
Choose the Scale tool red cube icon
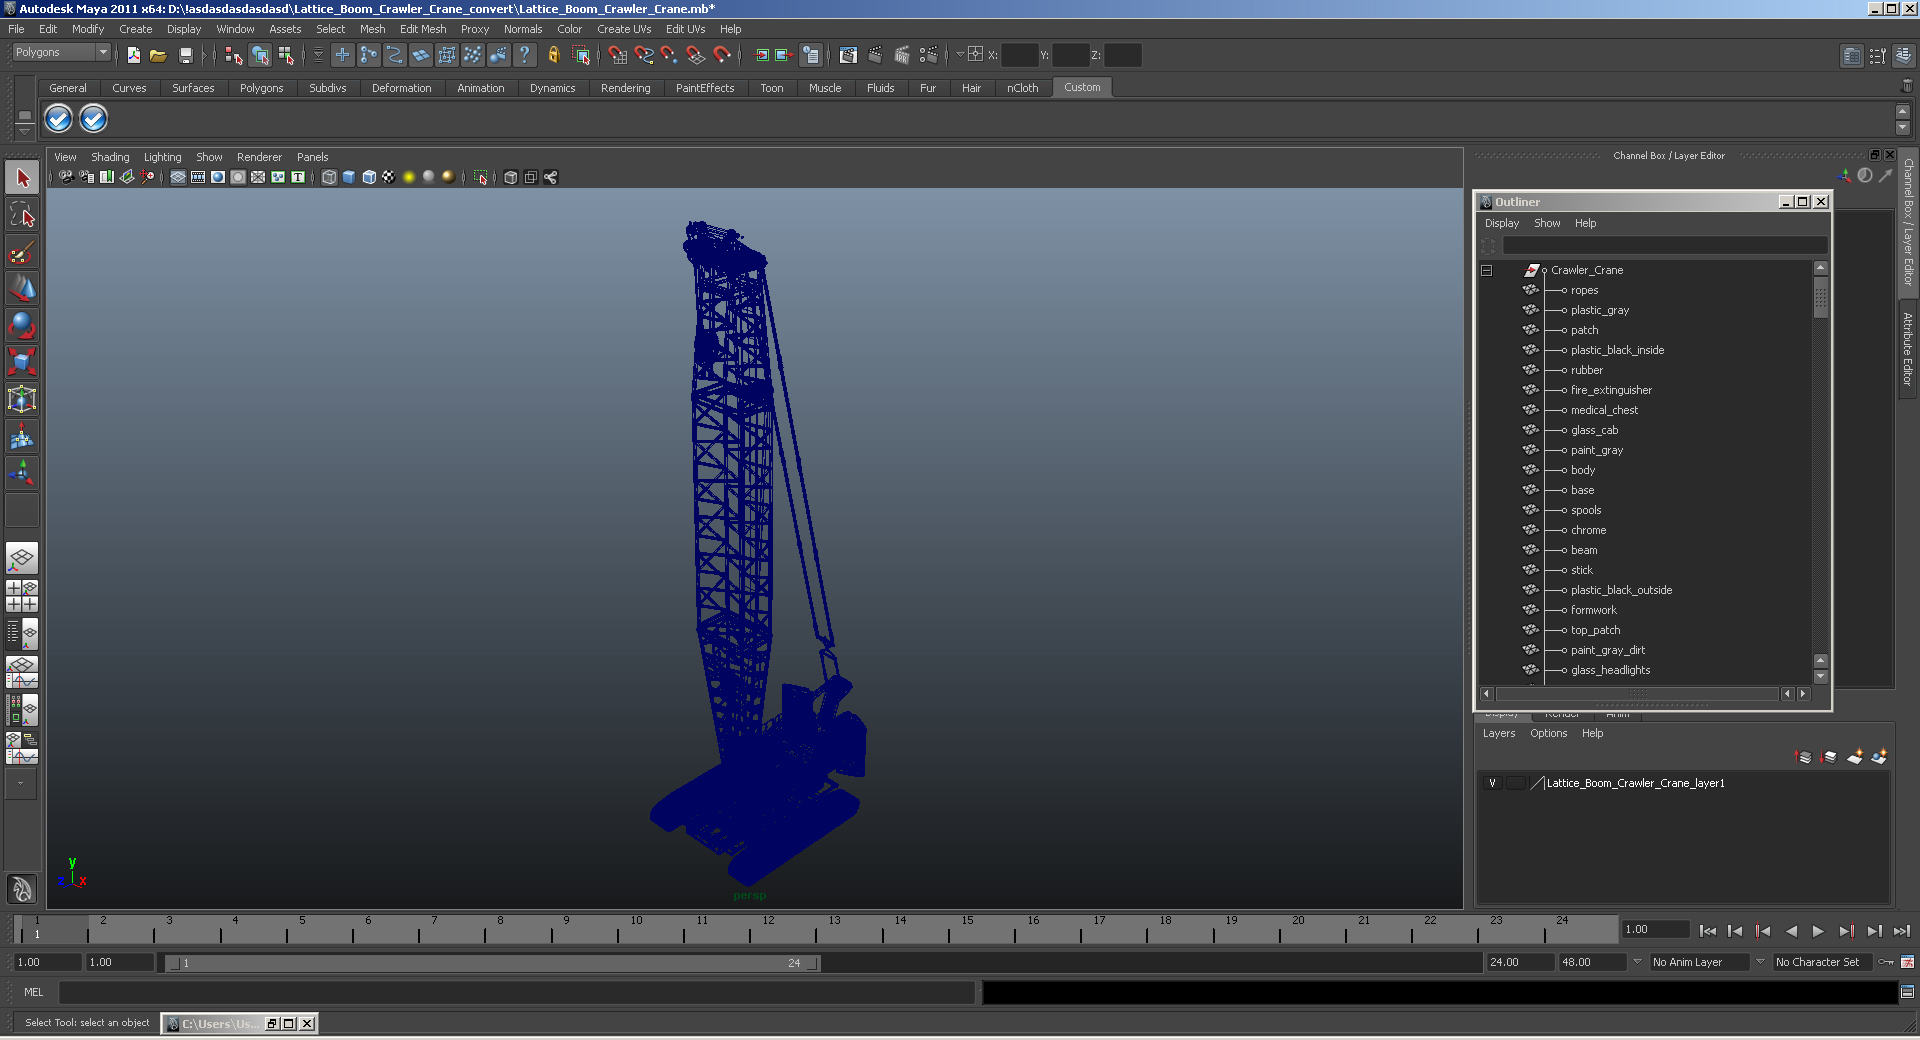[22, 361]
